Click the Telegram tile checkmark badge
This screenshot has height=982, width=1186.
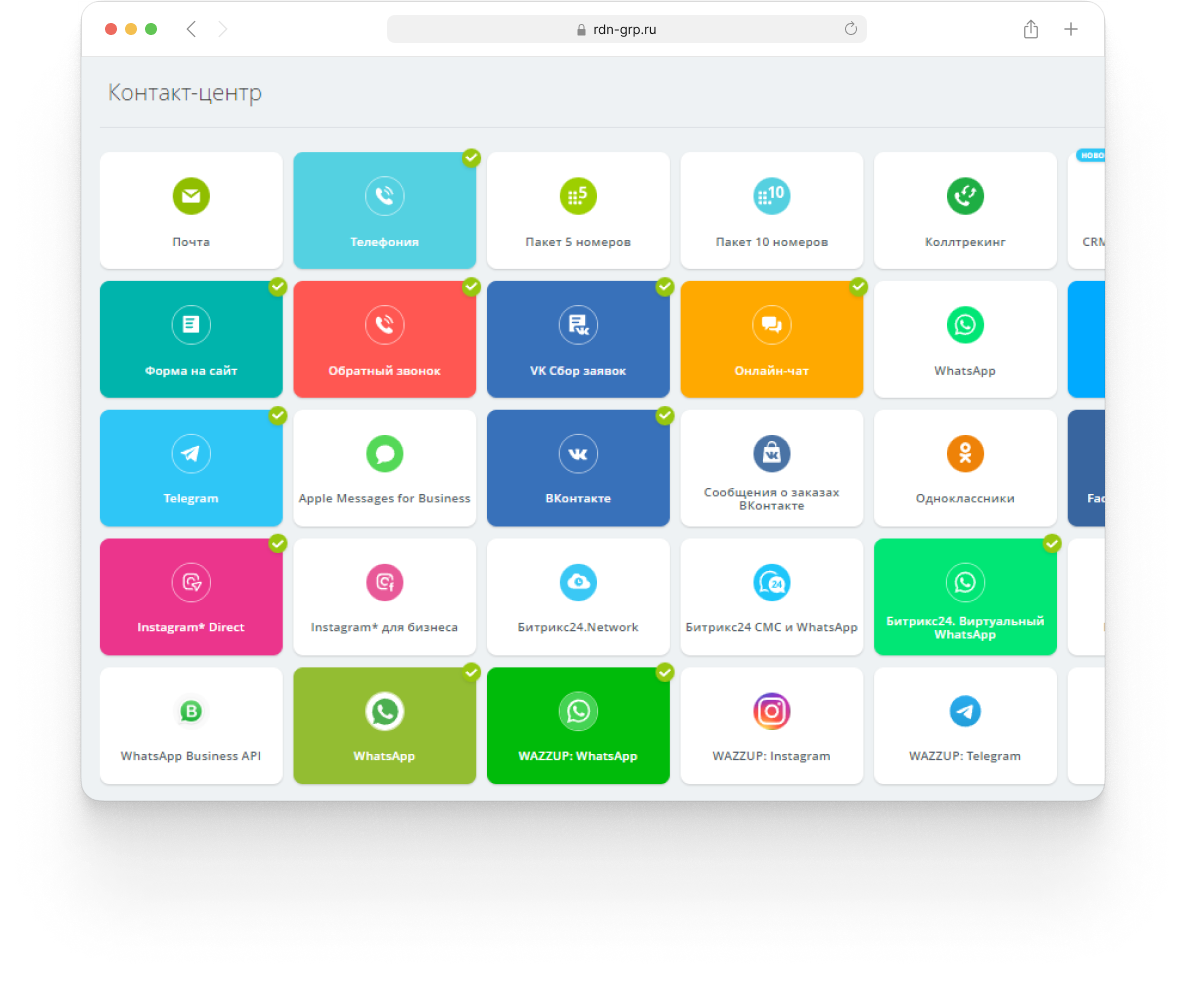point(278,415)
